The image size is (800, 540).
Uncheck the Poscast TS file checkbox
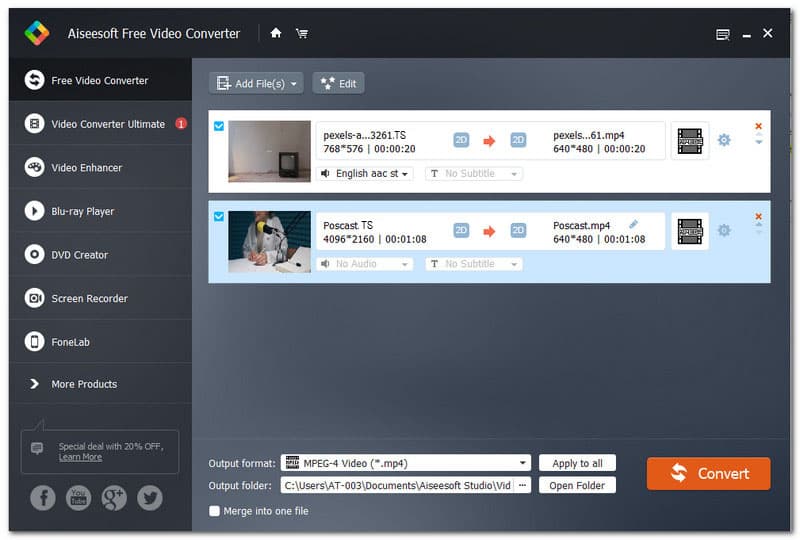[219, 216]
